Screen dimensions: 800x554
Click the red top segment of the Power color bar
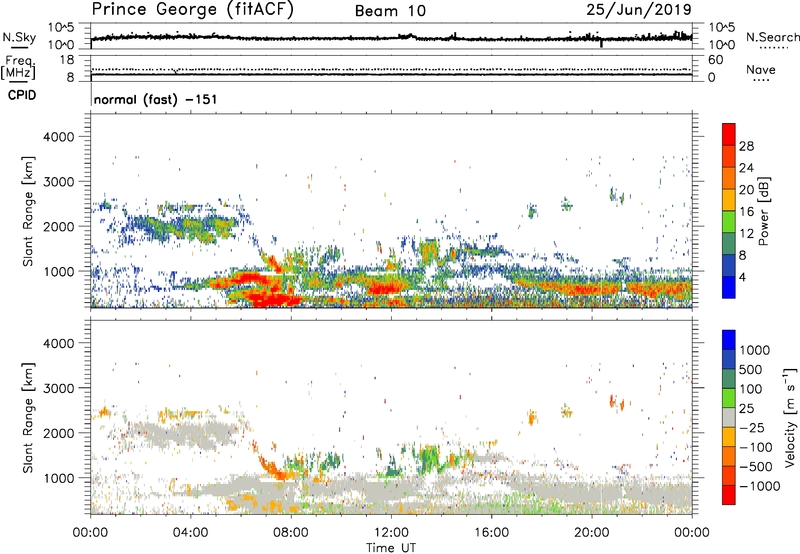(729, 134)
